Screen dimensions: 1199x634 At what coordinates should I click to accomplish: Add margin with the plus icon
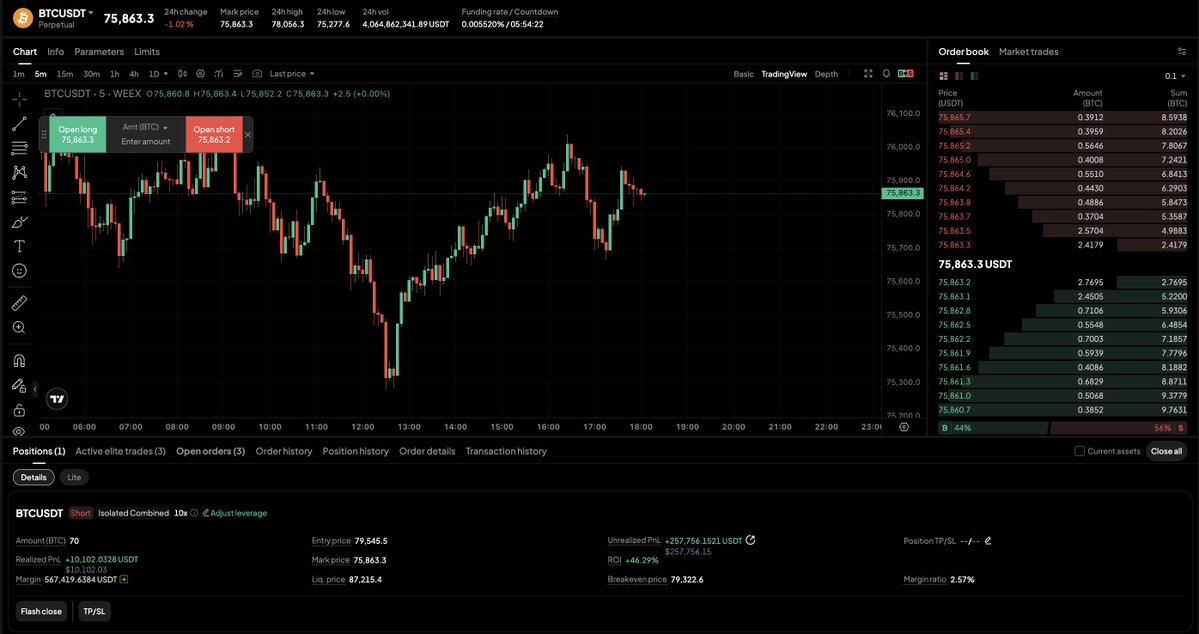[124, 580]
